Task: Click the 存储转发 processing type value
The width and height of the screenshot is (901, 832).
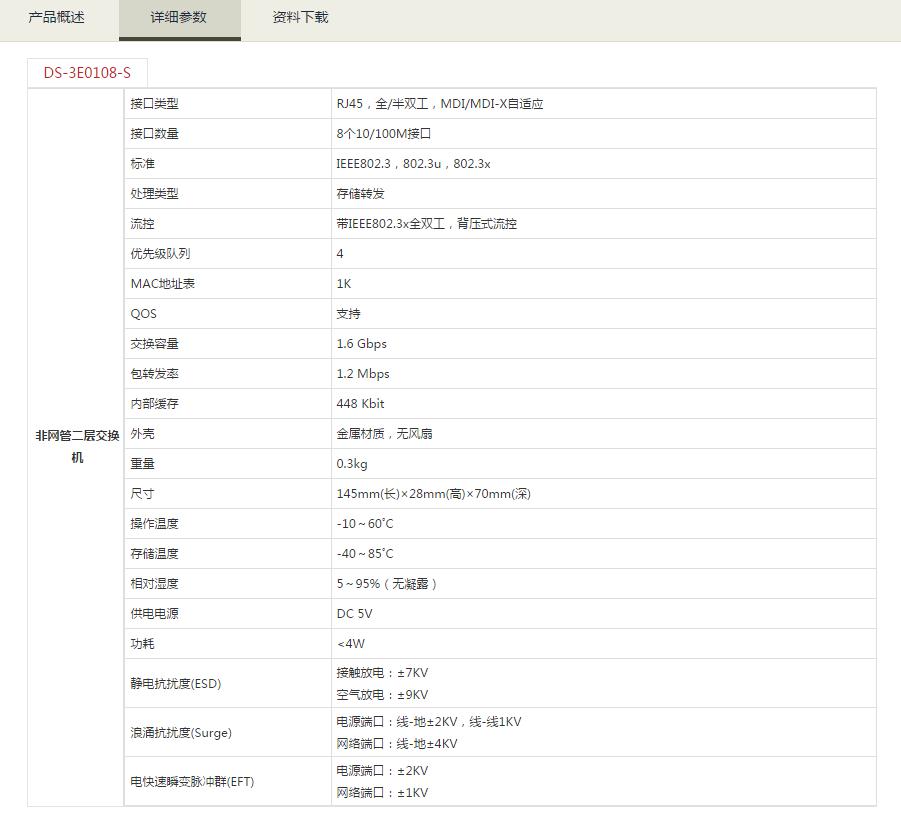Action: pyautogui.click(x=360, y=194)
